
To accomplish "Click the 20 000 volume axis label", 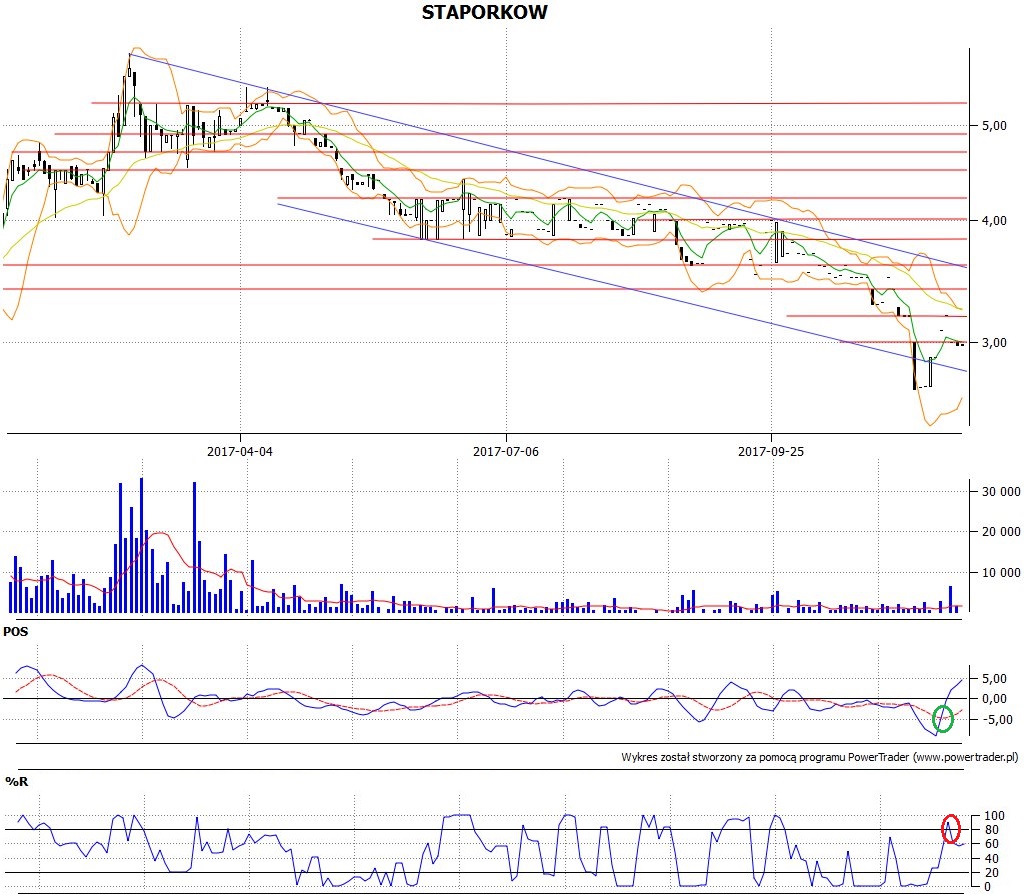I will [1000, 532].
